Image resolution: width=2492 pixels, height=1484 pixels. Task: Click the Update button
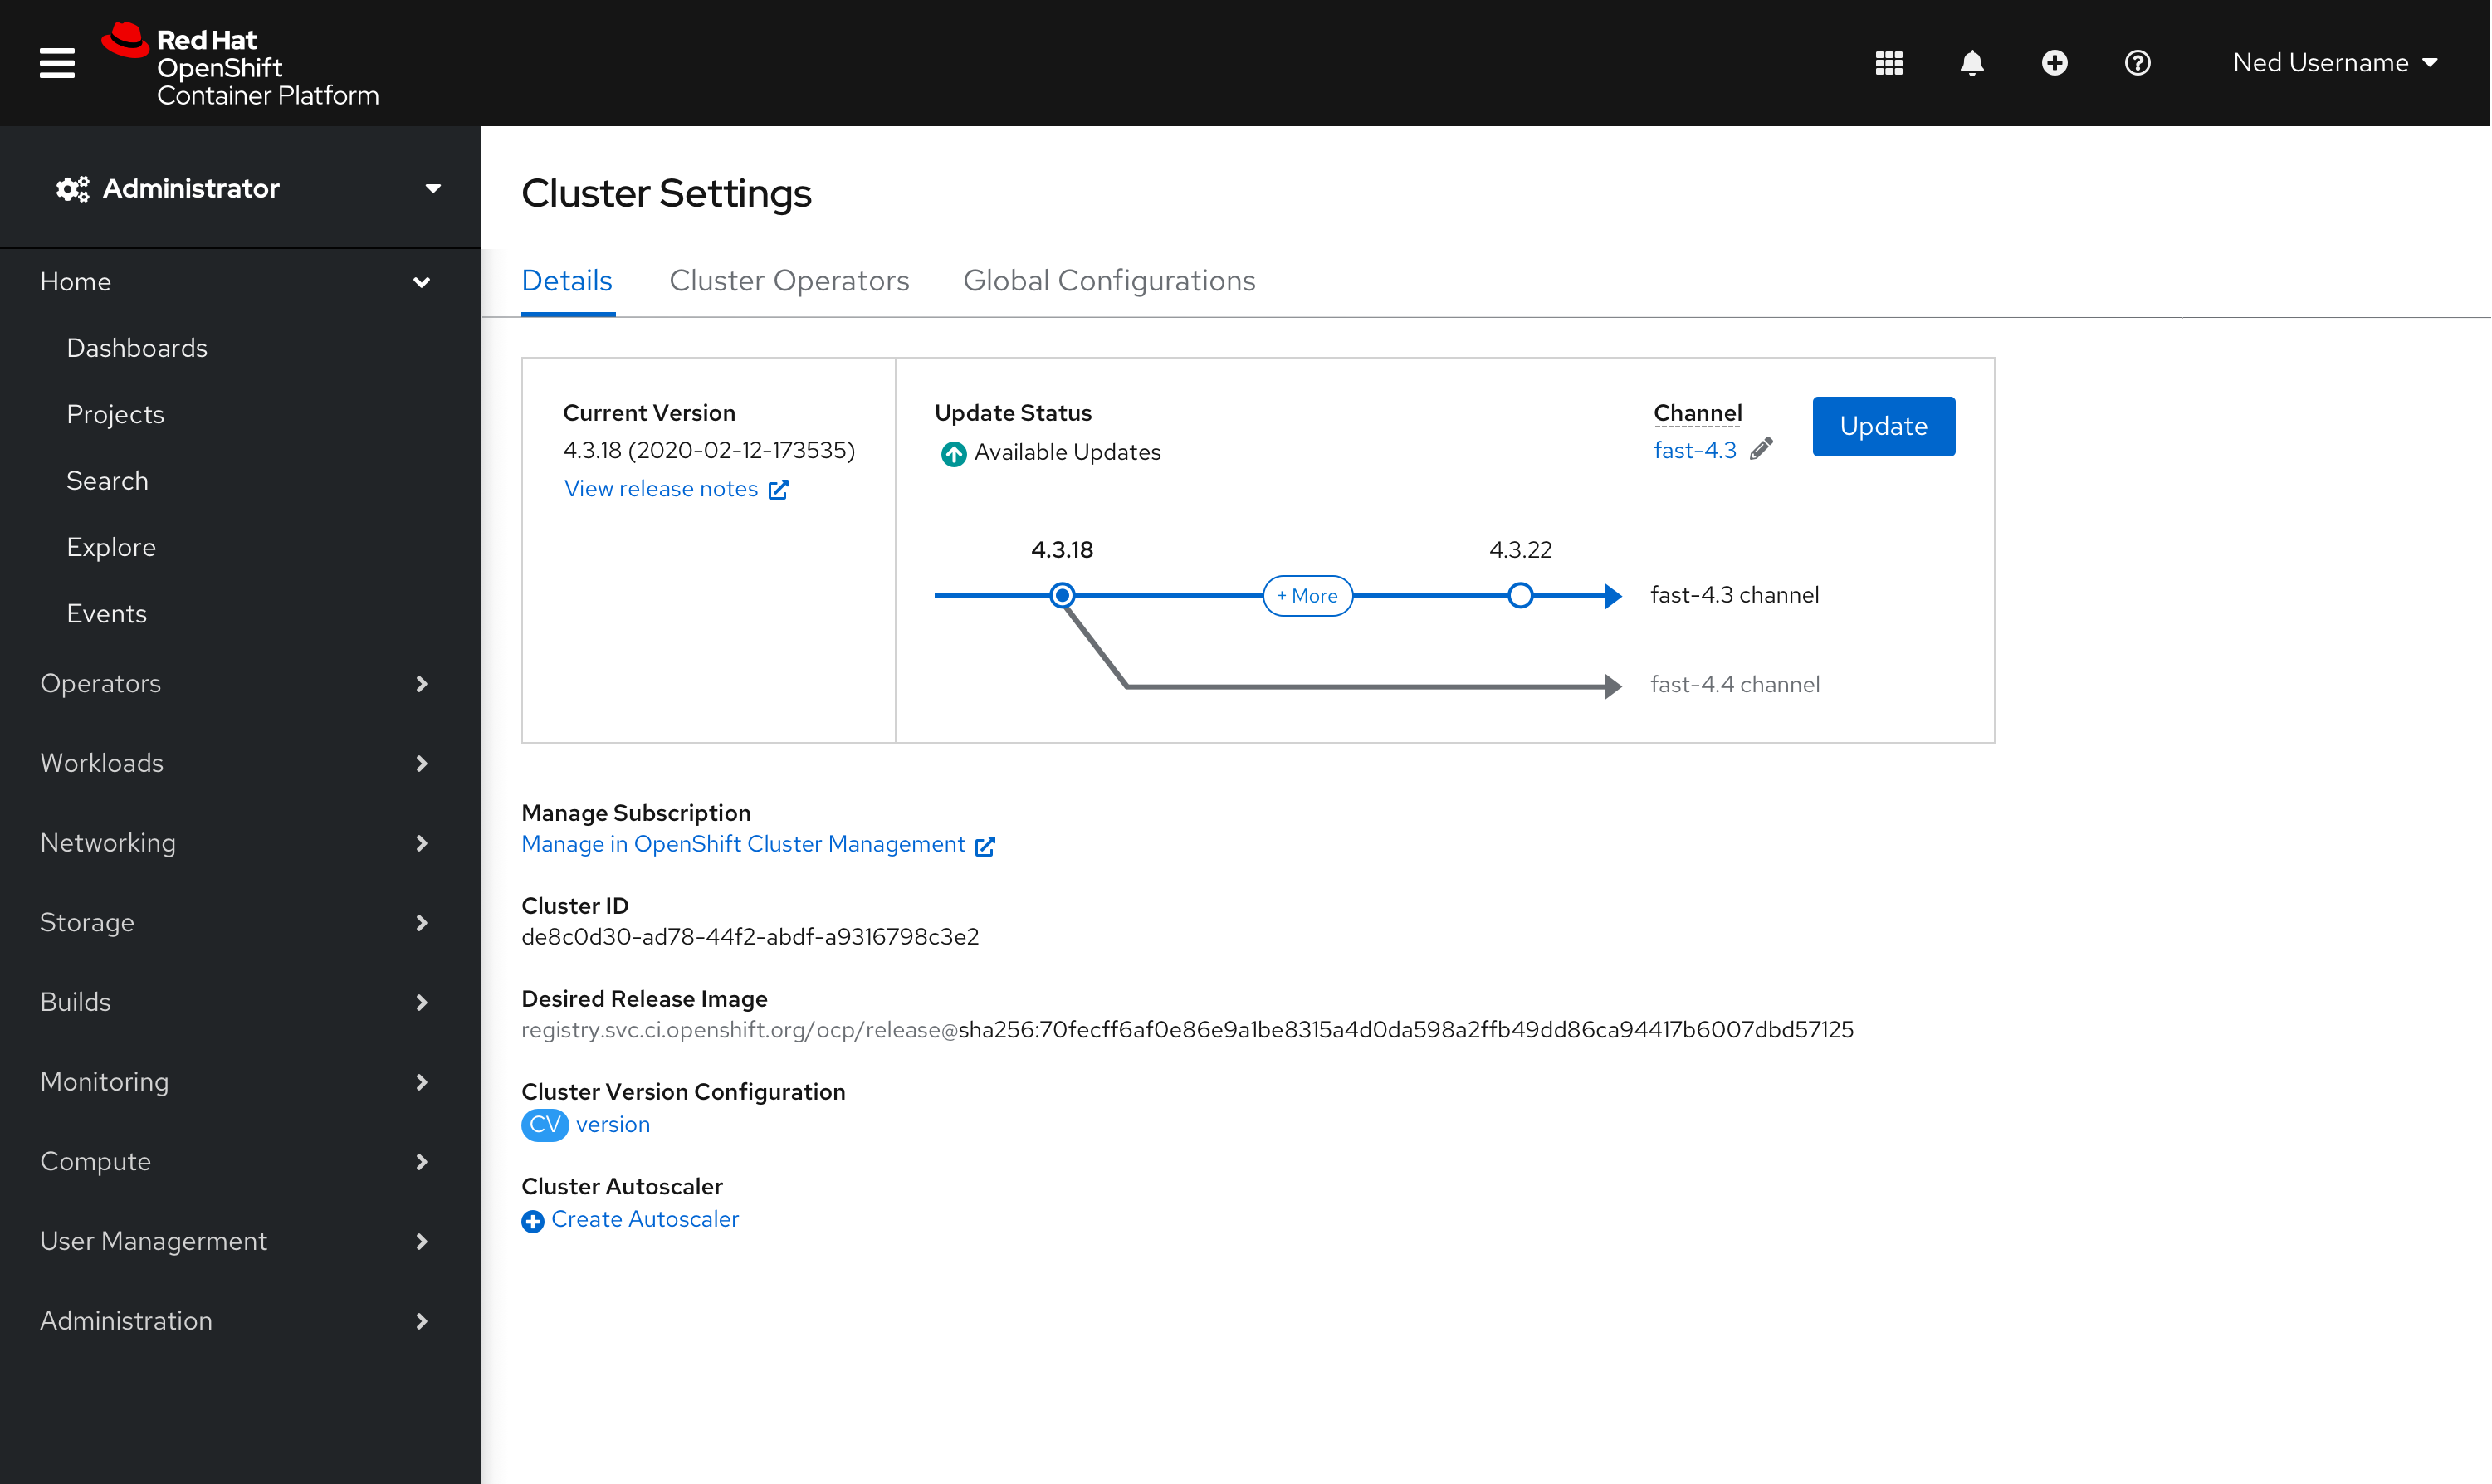point(1881,426)
